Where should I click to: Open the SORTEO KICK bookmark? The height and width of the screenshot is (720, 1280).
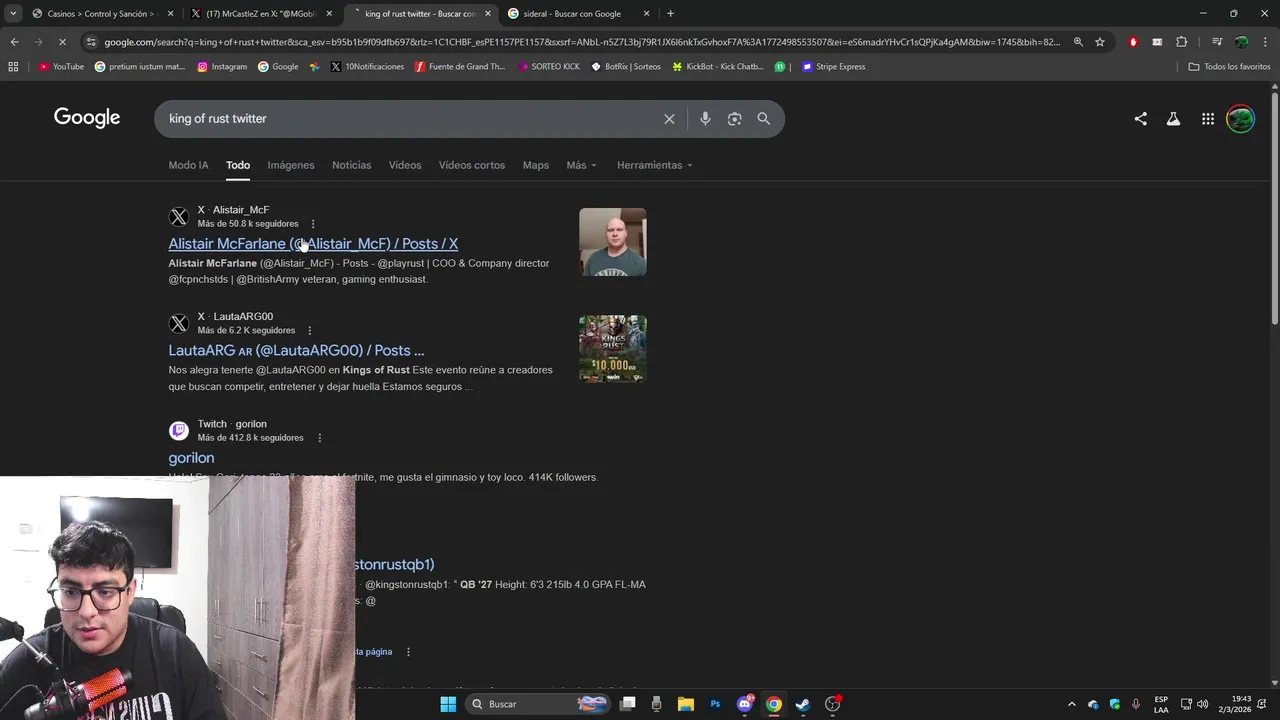point(549,67)
